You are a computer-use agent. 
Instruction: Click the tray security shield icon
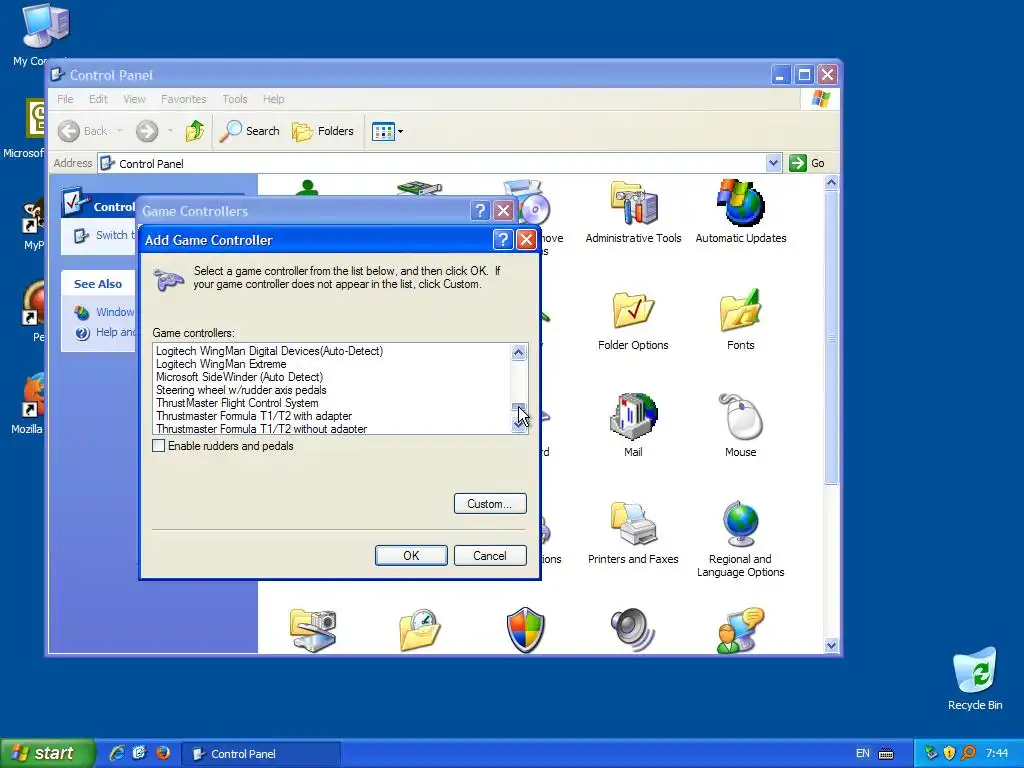949,753
